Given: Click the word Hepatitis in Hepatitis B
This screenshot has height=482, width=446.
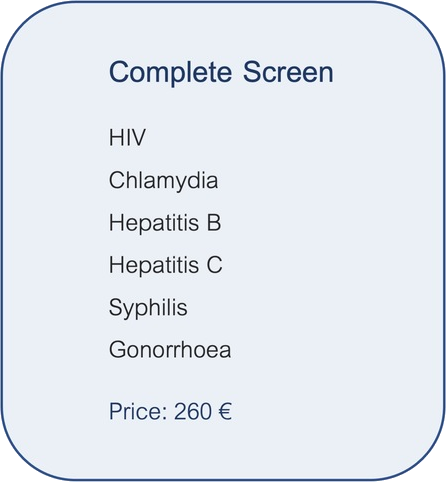Looking at the screenshot, I should point(154,222).
